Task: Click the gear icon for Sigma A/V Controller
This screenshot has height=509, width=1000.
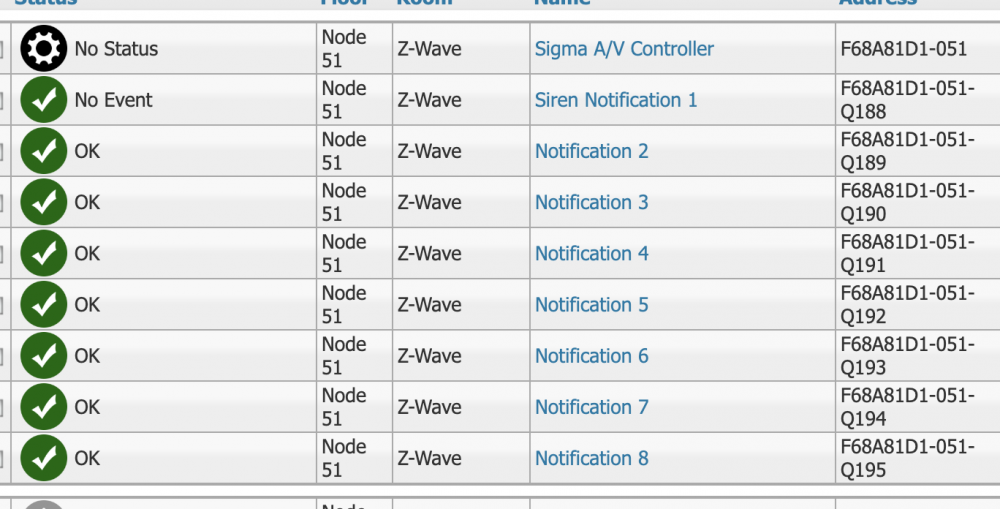Action: click(43, 49)
